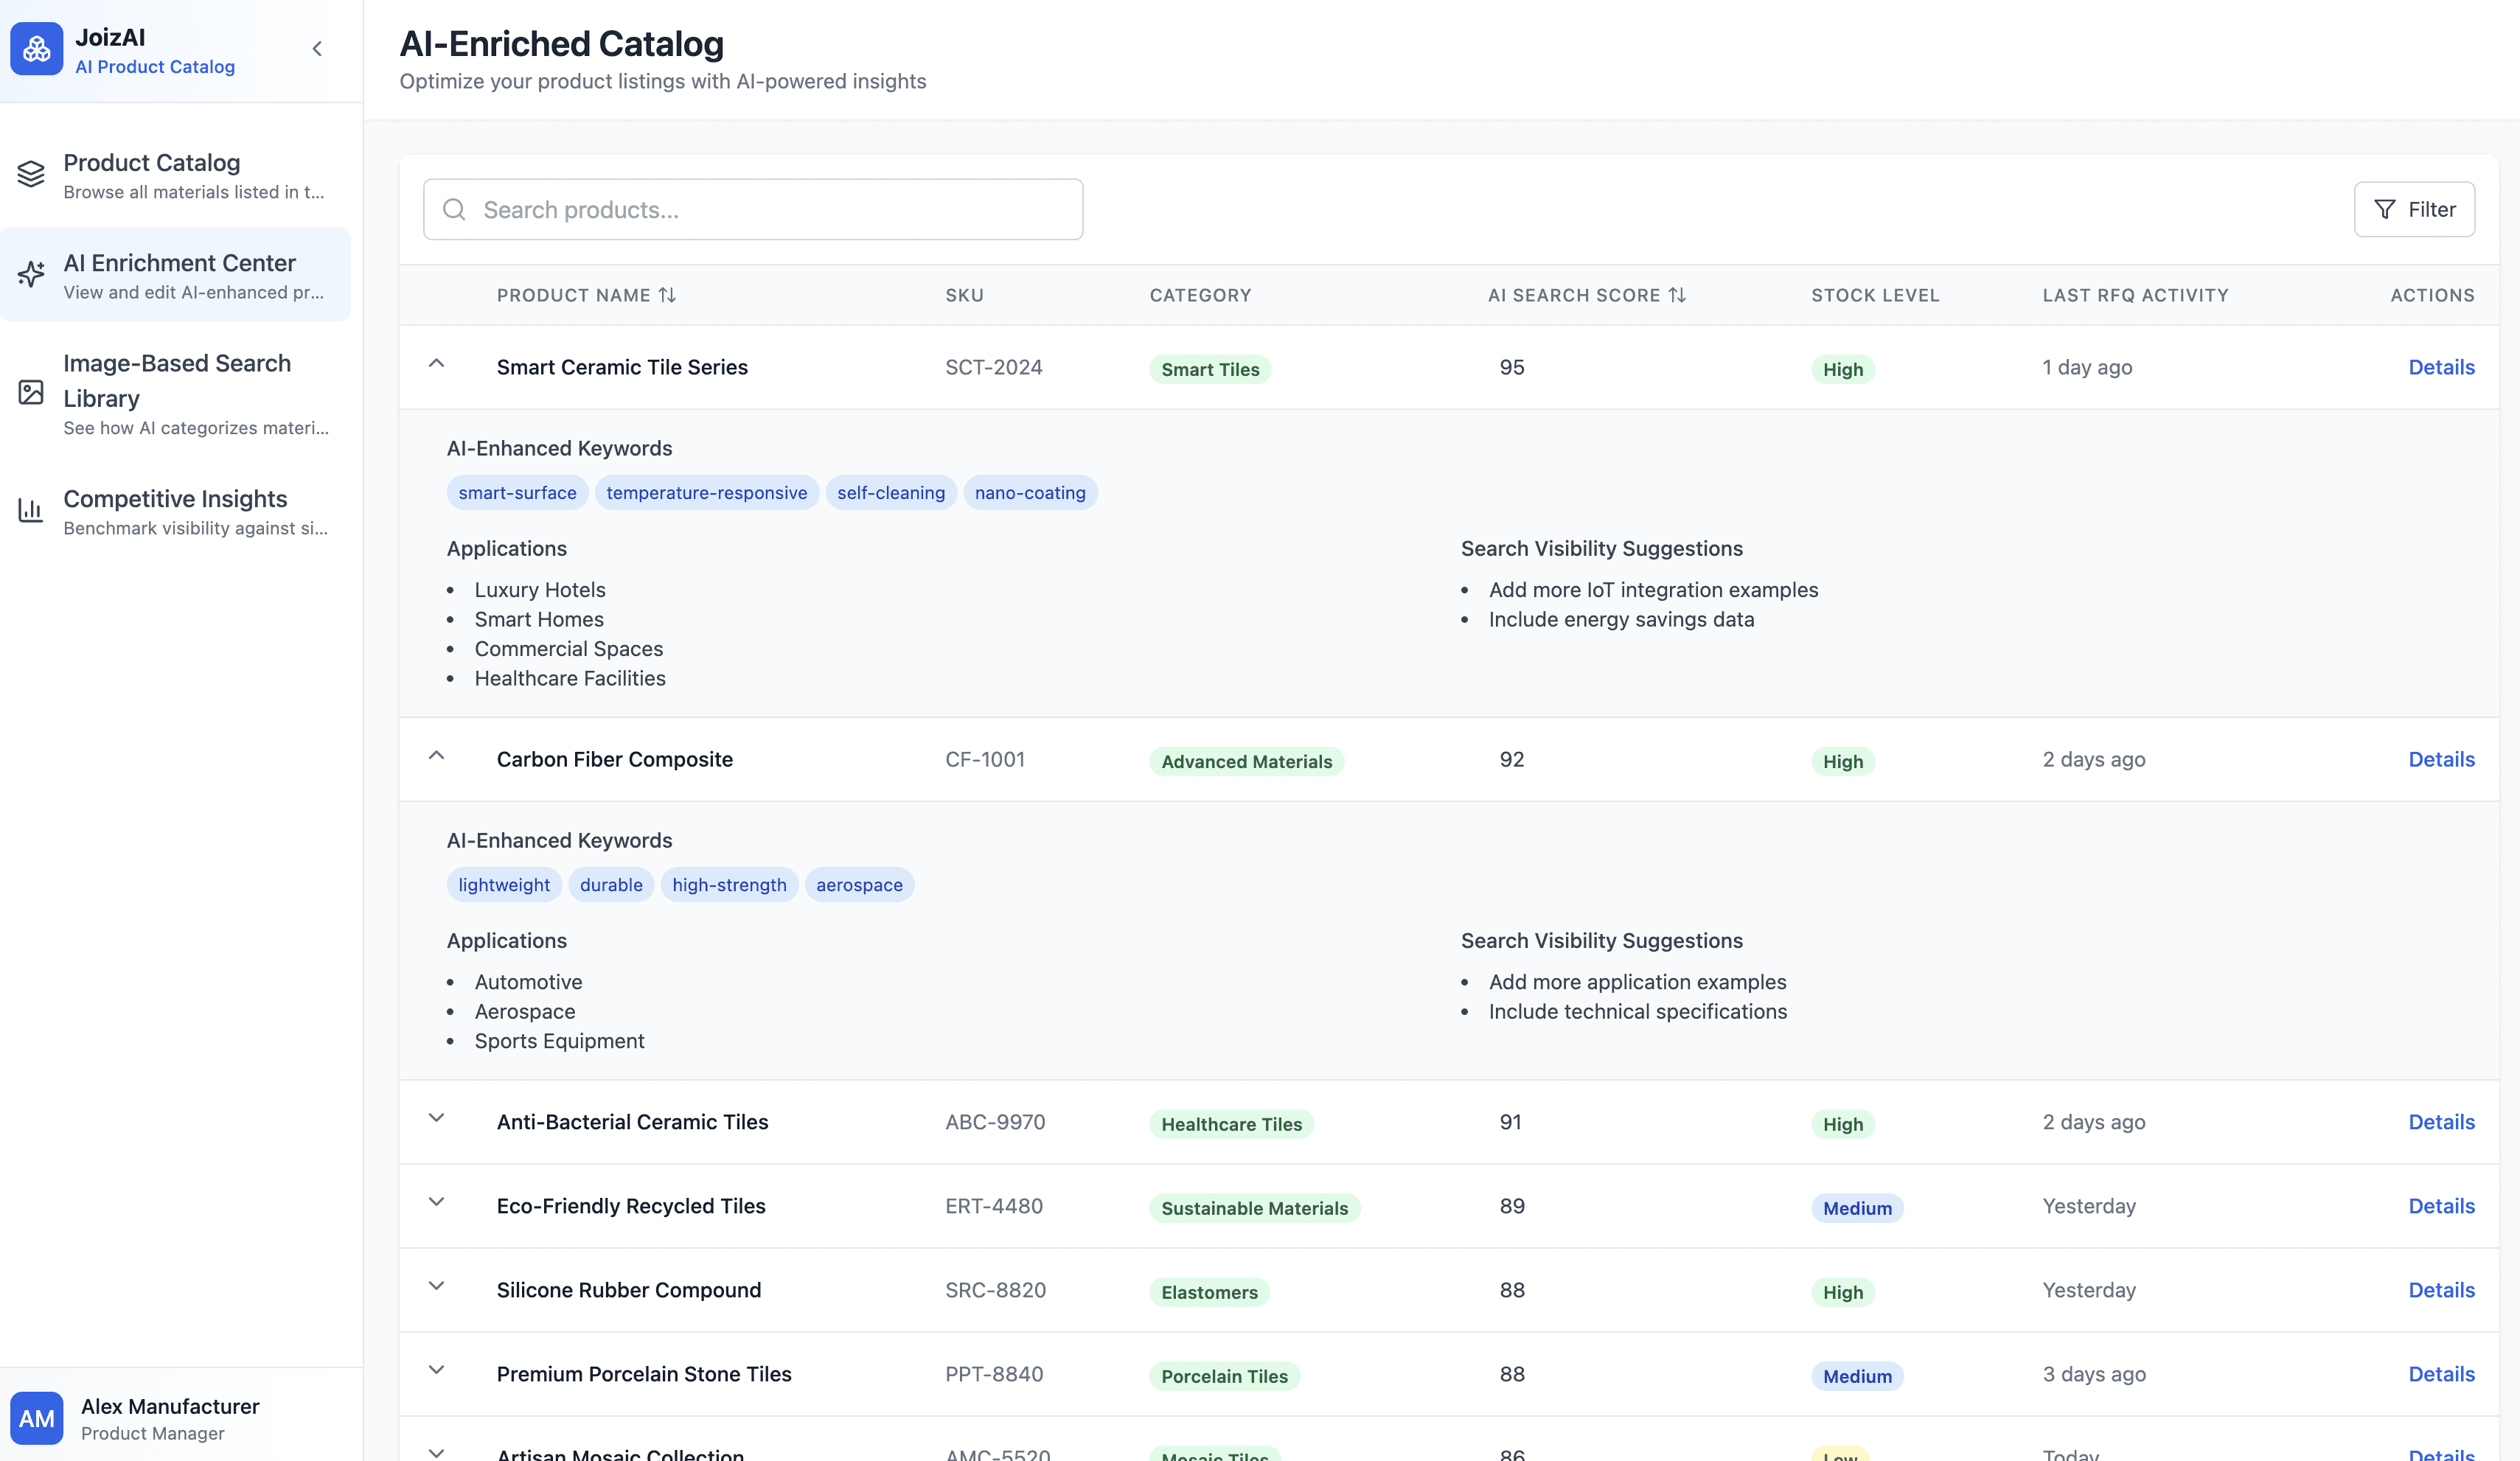The width and height of the screenshot is (2520, 1461).
Task: Expand the Eco-Friendly Recycled Tiles row
Action: (437, 1202)
